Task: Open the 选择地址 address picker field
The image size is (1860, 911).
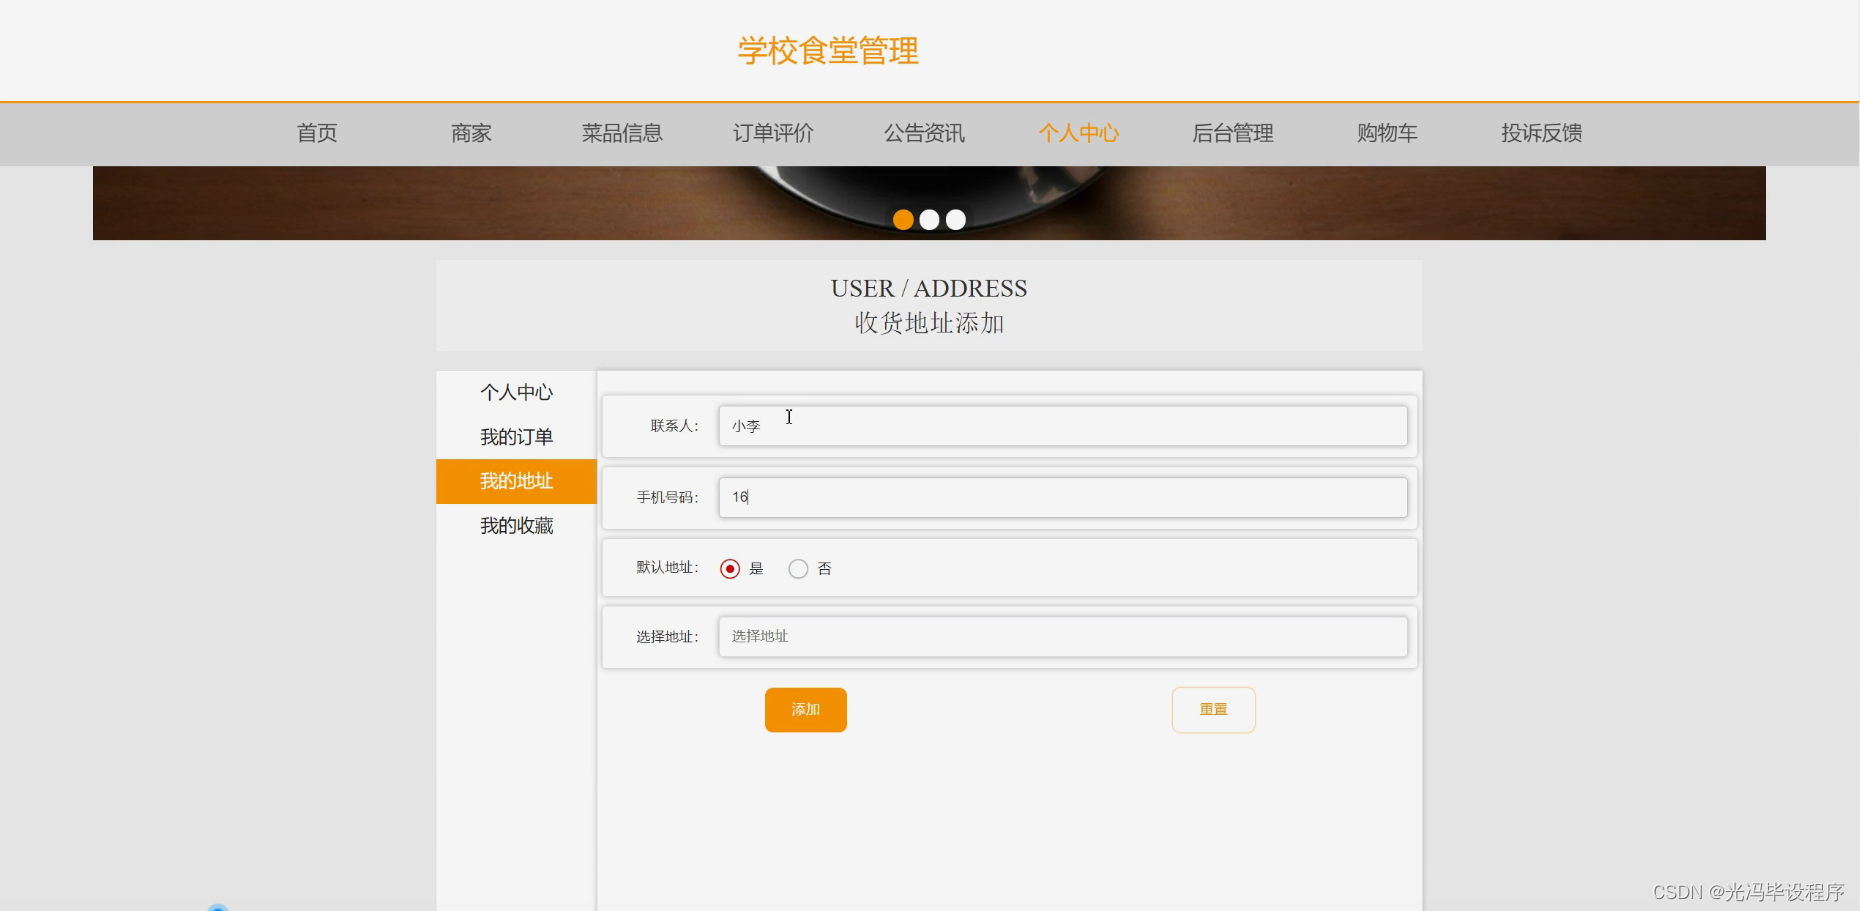Action: pyautogui.click(x=1062, y=636)
